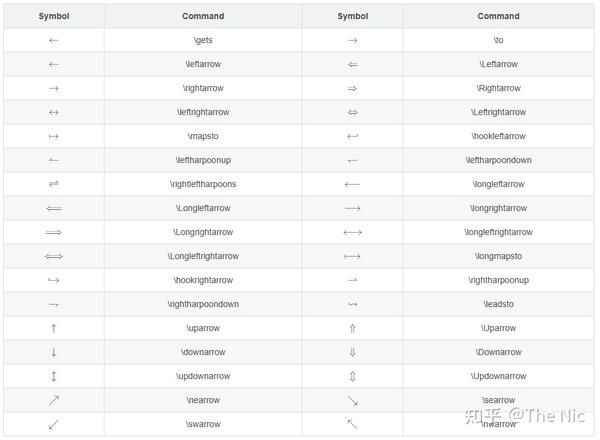Select the \leftharpoondown command cell

(498, 160)
